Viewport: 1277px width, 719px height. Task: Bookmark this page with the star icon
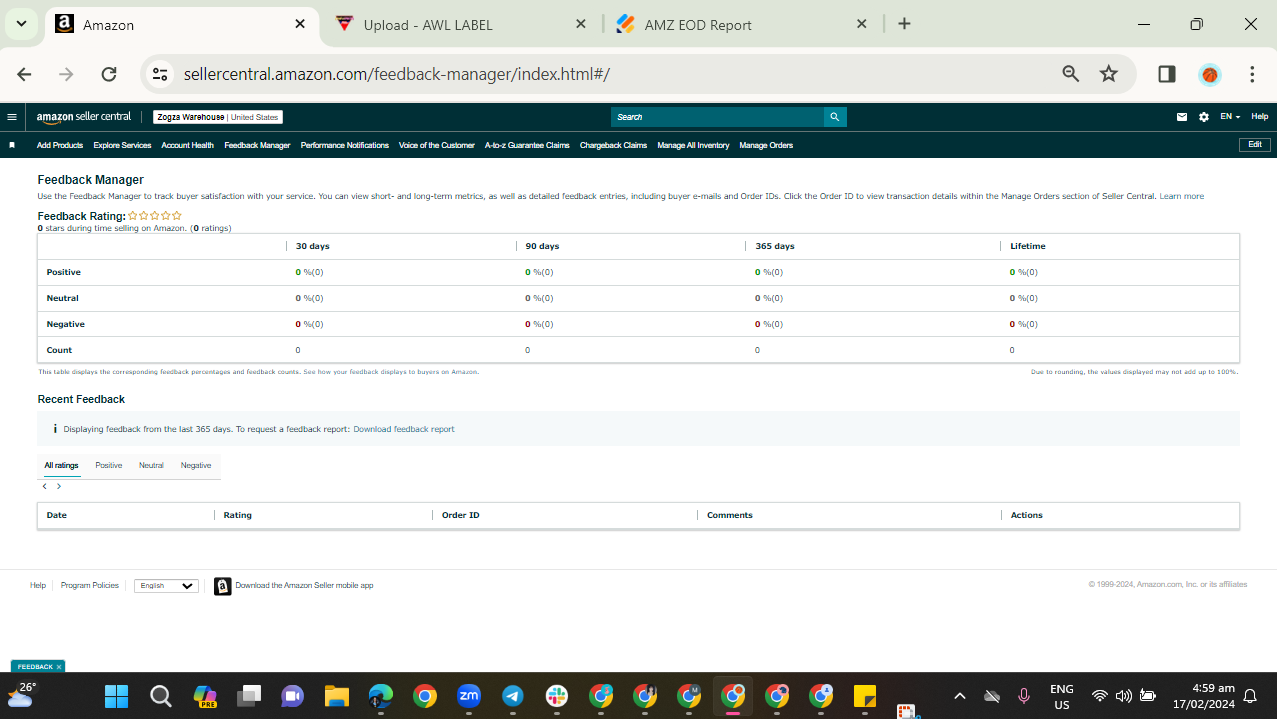1109,74
